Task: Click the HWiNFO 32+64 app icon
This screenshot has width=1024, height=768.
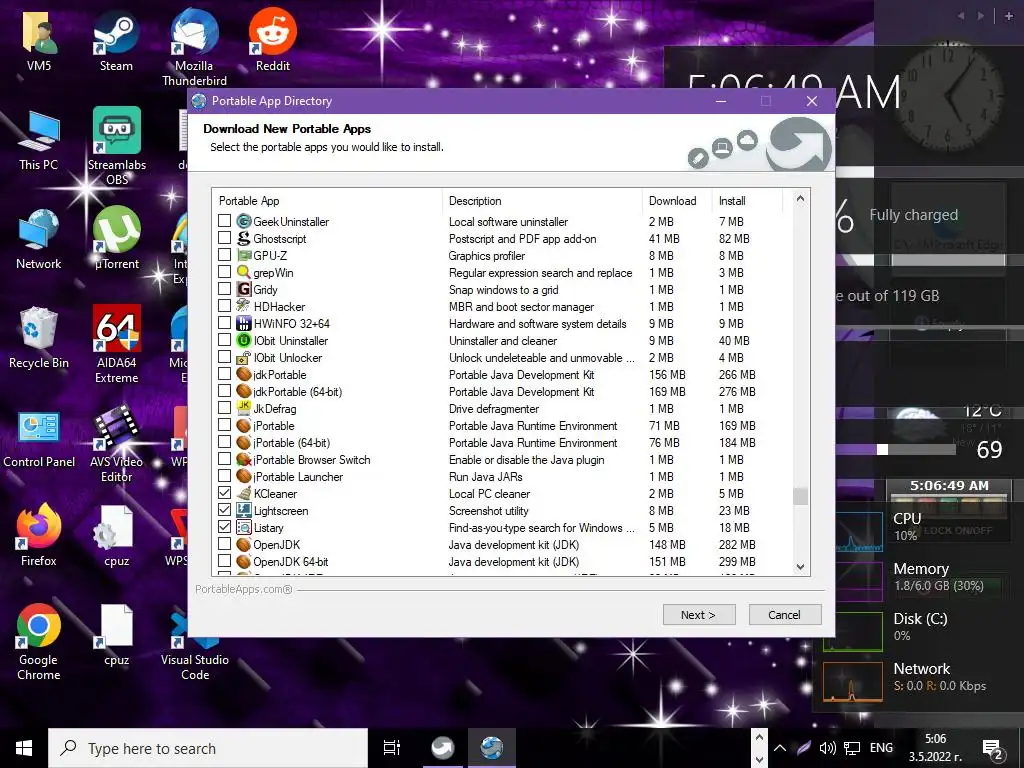Action: click(x=244, y=323)
